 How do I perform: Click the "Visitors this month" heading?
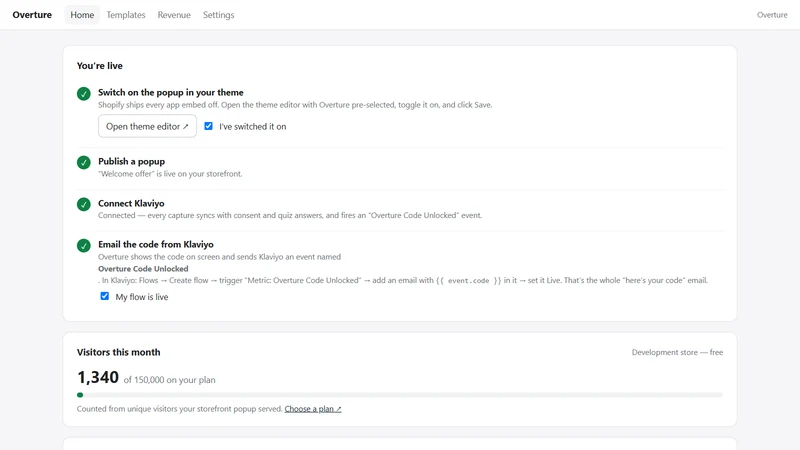click(x=118, y=352)
